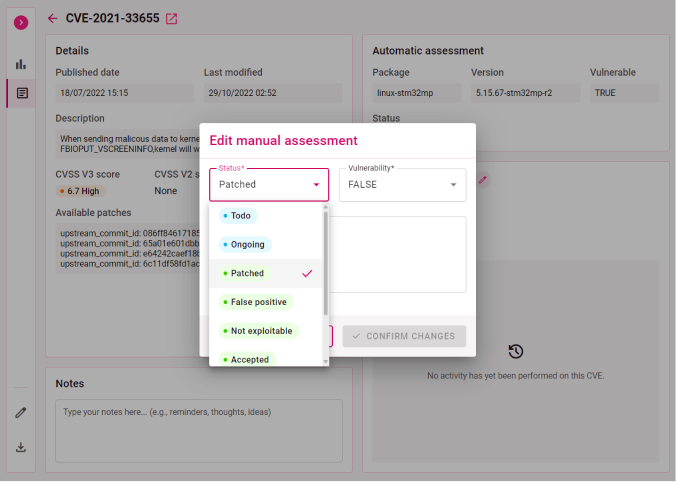The width and height of the screenshot is (676, 483).
Task: Click the Edit manual assessment dialog title
Action: [x=283, y=141]
